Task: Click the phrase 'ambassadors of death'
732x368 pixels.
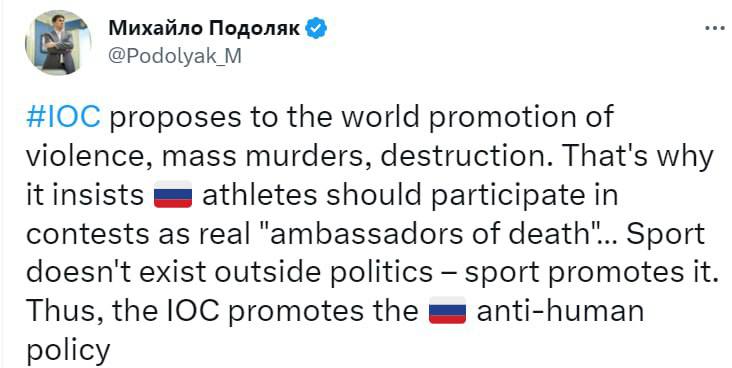Action: click(x=430, y=233)
